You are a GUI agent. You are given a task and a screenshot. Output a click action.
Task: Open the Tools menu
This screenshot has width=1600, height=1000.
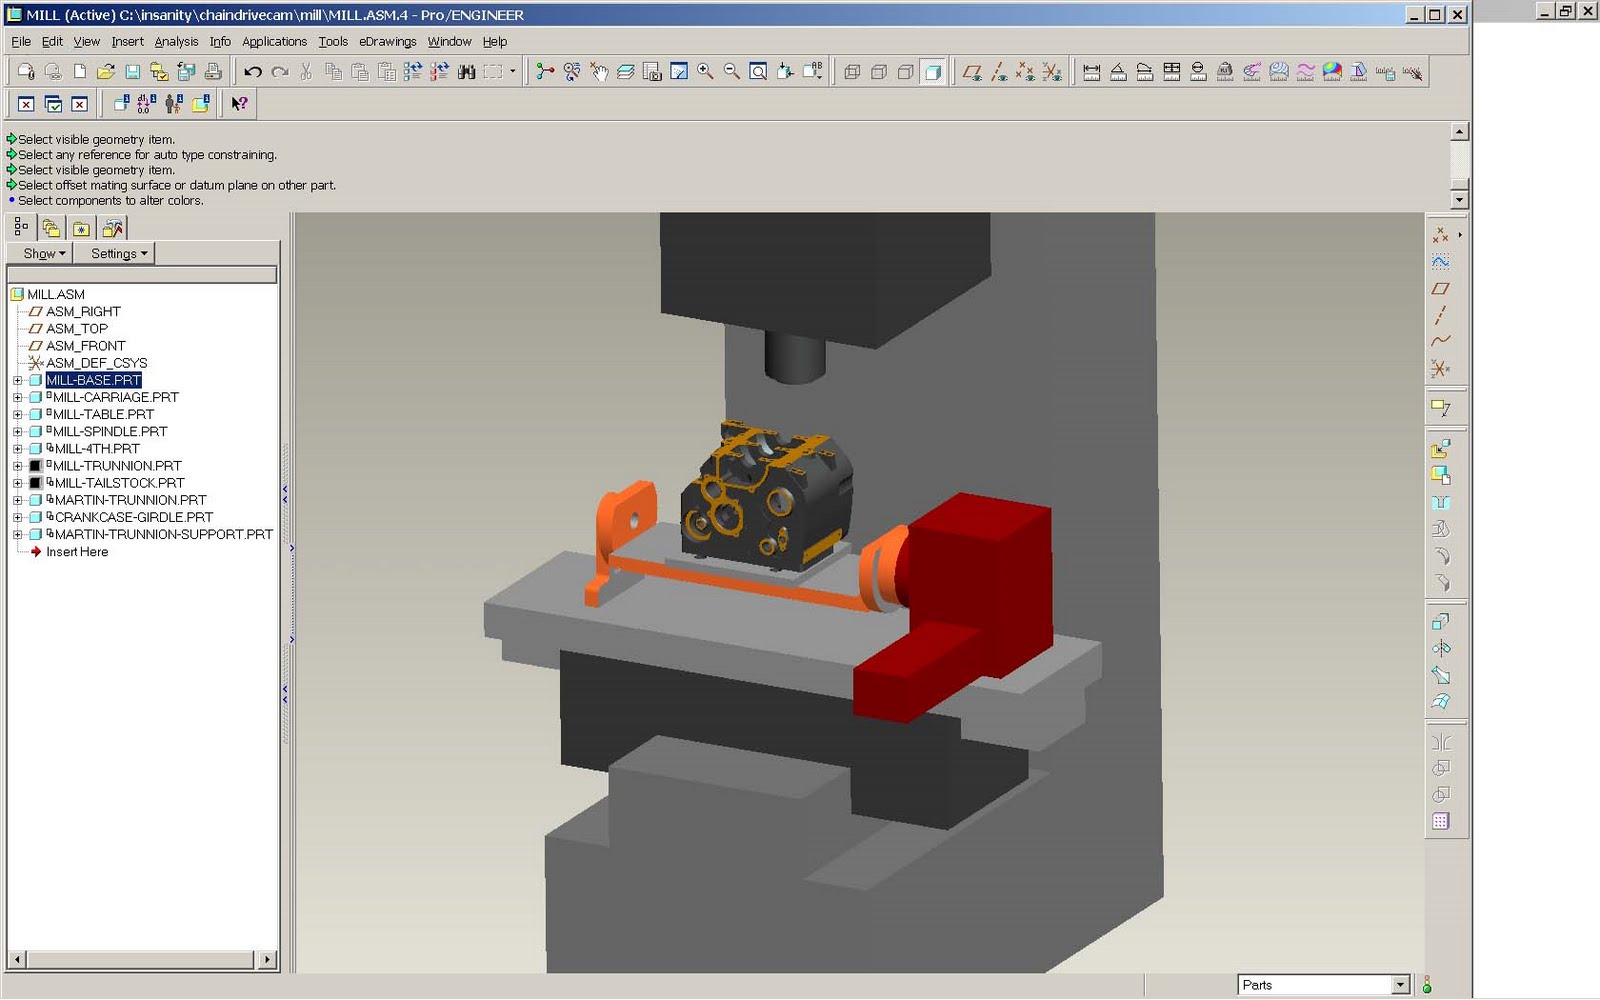point(333,42)
